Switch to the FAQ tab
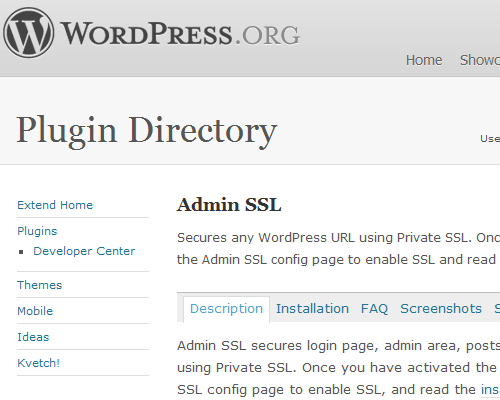Viewport: 500px width, 400px height. coord(374,309)
